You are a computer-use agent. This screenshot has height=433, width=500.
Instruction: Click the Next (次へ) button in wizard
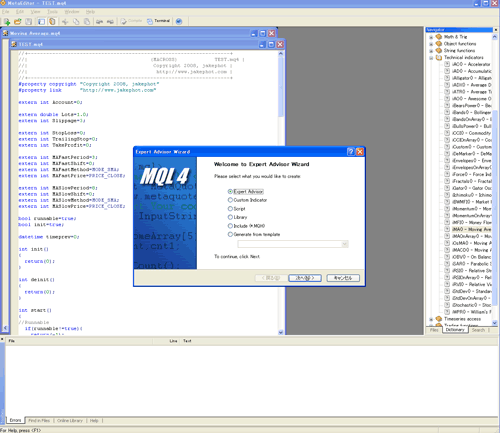[305, 278]
